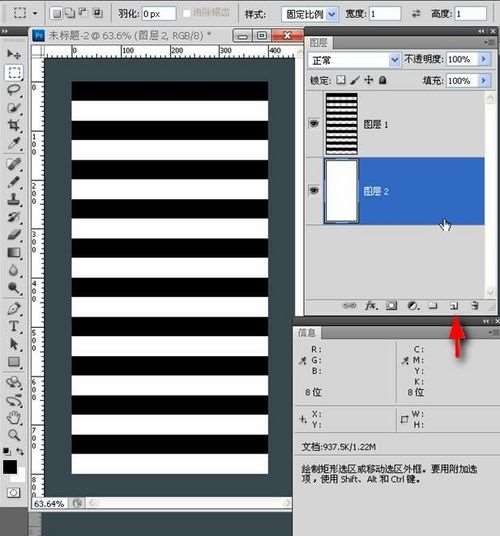Select the Eyedropper tool in toolbox
Viewport: 500px width, 536px height.
click(x=14, y=143)
